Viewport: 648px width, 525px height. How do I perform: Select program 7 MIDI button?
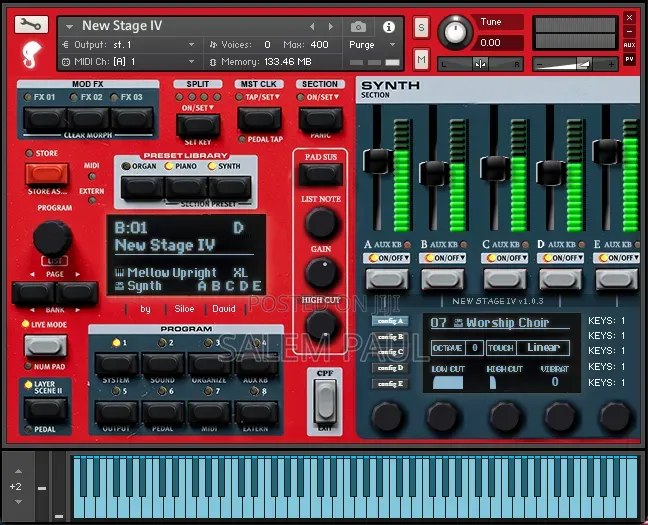209,413
